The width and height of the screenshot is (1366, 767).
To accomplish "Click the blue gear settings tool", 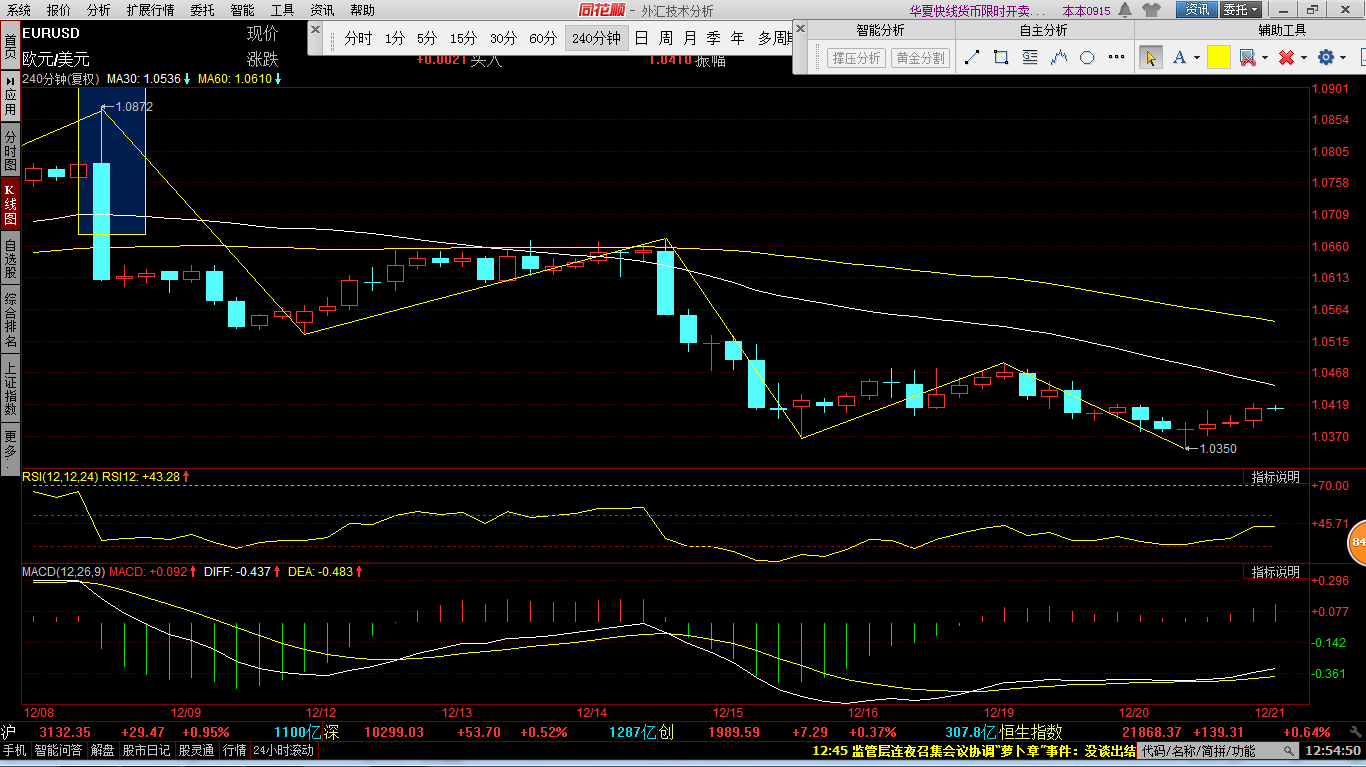I will coord(1326,58).
